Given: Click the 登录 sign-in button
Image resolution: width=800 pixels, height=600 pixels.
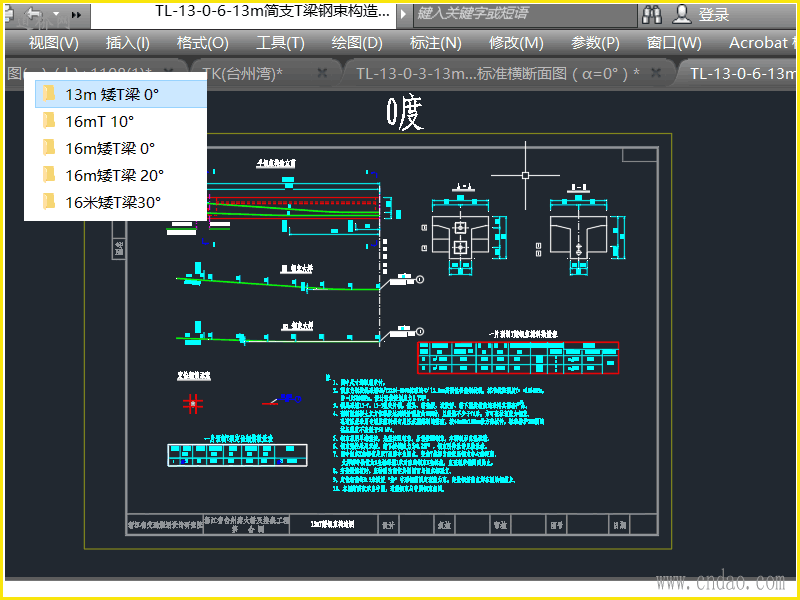Looking at the screenshot, I should click(x=714, y=15).
